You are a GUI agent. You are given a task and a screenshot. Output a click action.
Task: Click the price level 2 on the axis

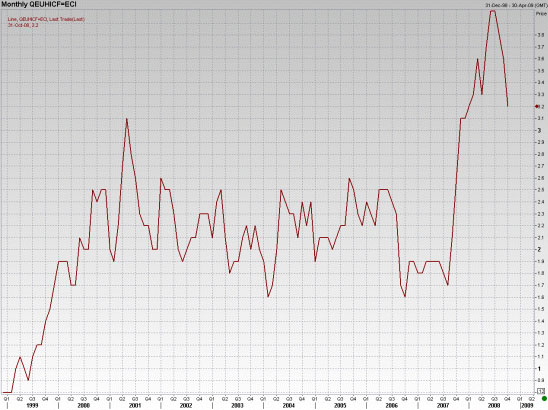(x=539, y=250)
